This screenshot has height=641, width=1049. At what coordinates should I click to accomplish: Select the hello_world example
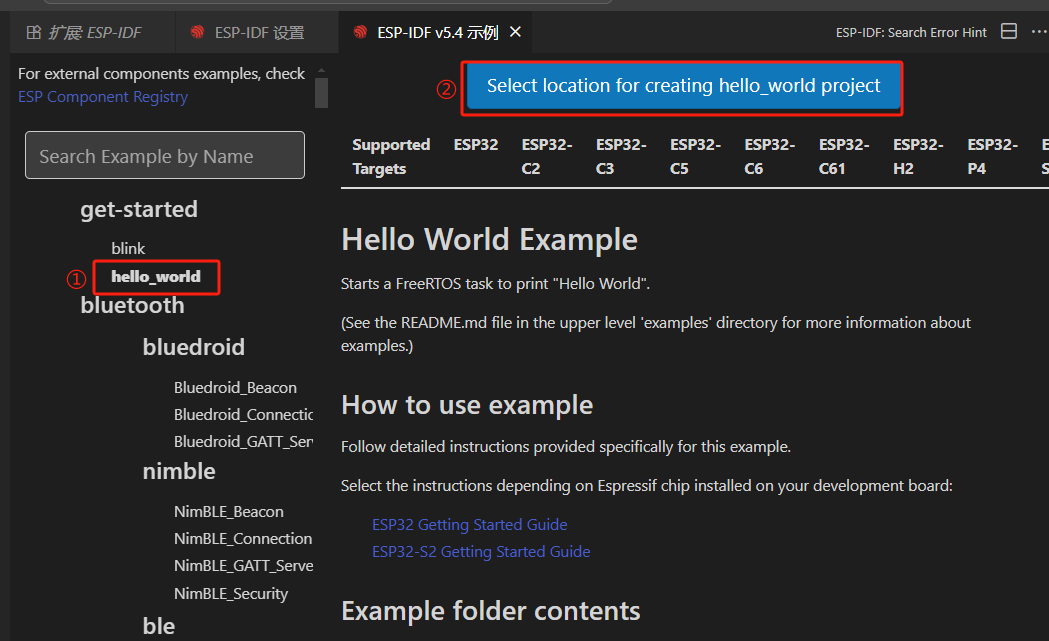point(155,277)
